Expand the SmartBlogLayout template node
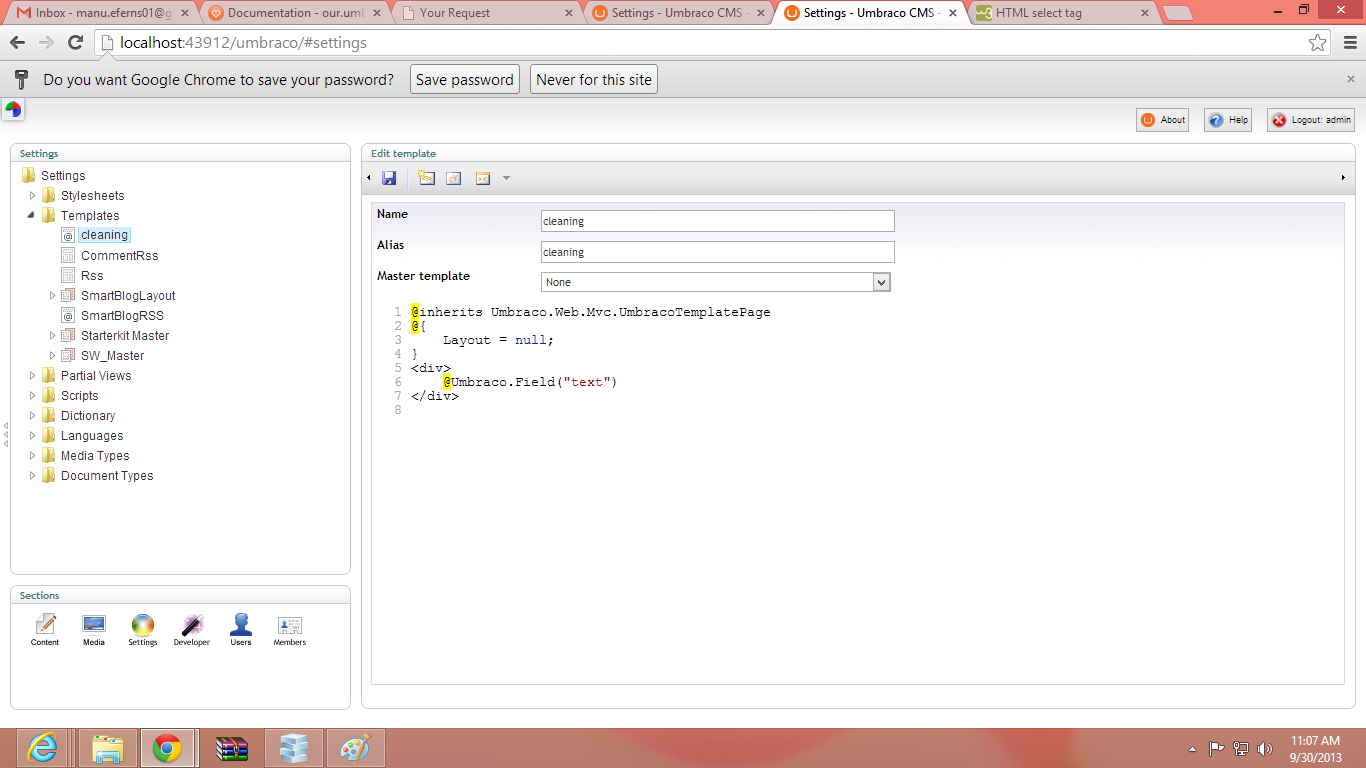Viewport: 1366px width, 768px height. tap(52, 295)
